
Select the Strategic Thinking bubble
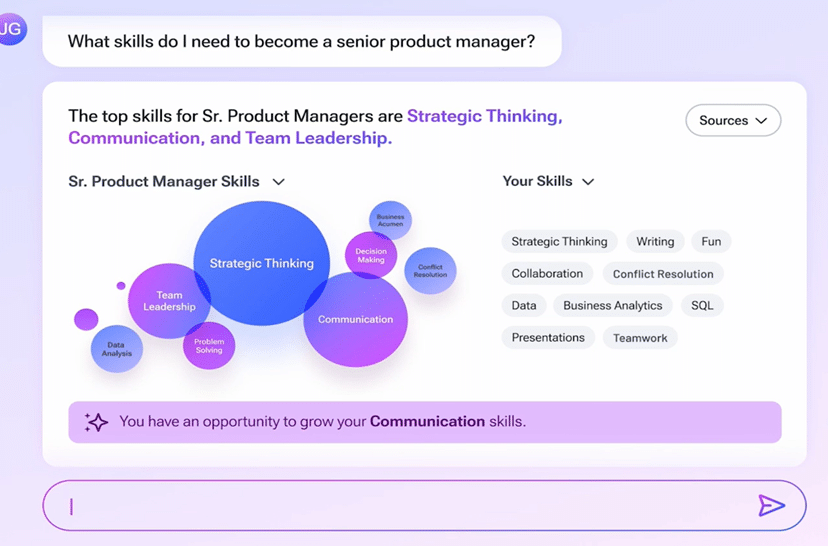261,263
